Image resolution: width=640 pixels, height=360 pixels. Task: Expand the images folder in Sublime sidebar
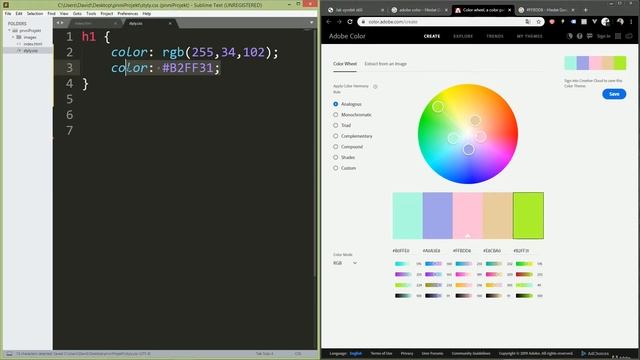[x=13, y=37]
